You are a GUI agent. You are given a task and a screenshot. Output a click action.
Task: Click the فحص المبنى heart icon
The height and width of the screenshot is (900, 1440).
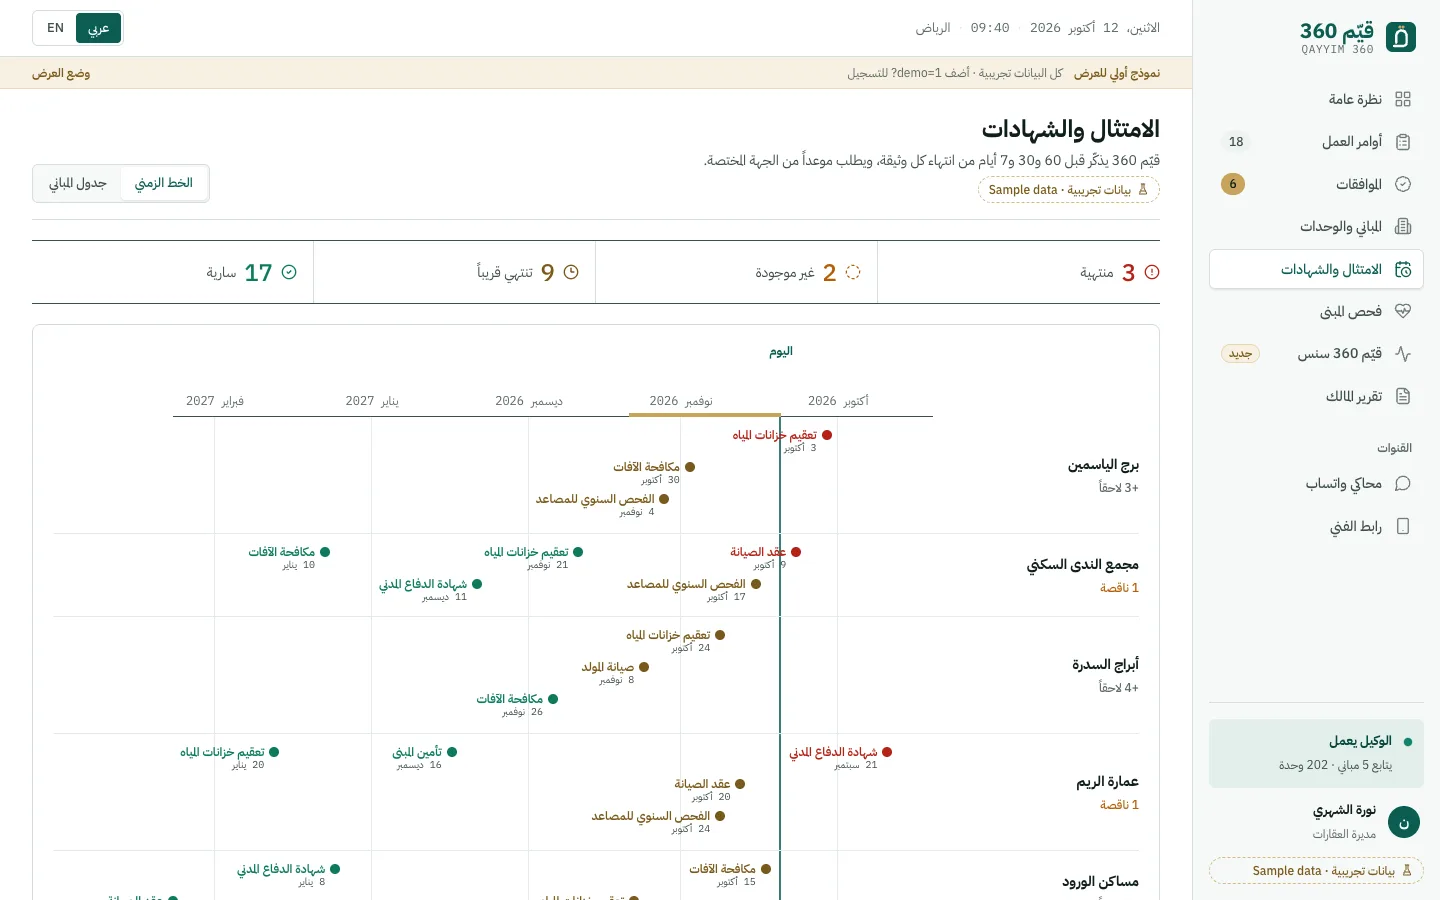[x=1403, y=311]
